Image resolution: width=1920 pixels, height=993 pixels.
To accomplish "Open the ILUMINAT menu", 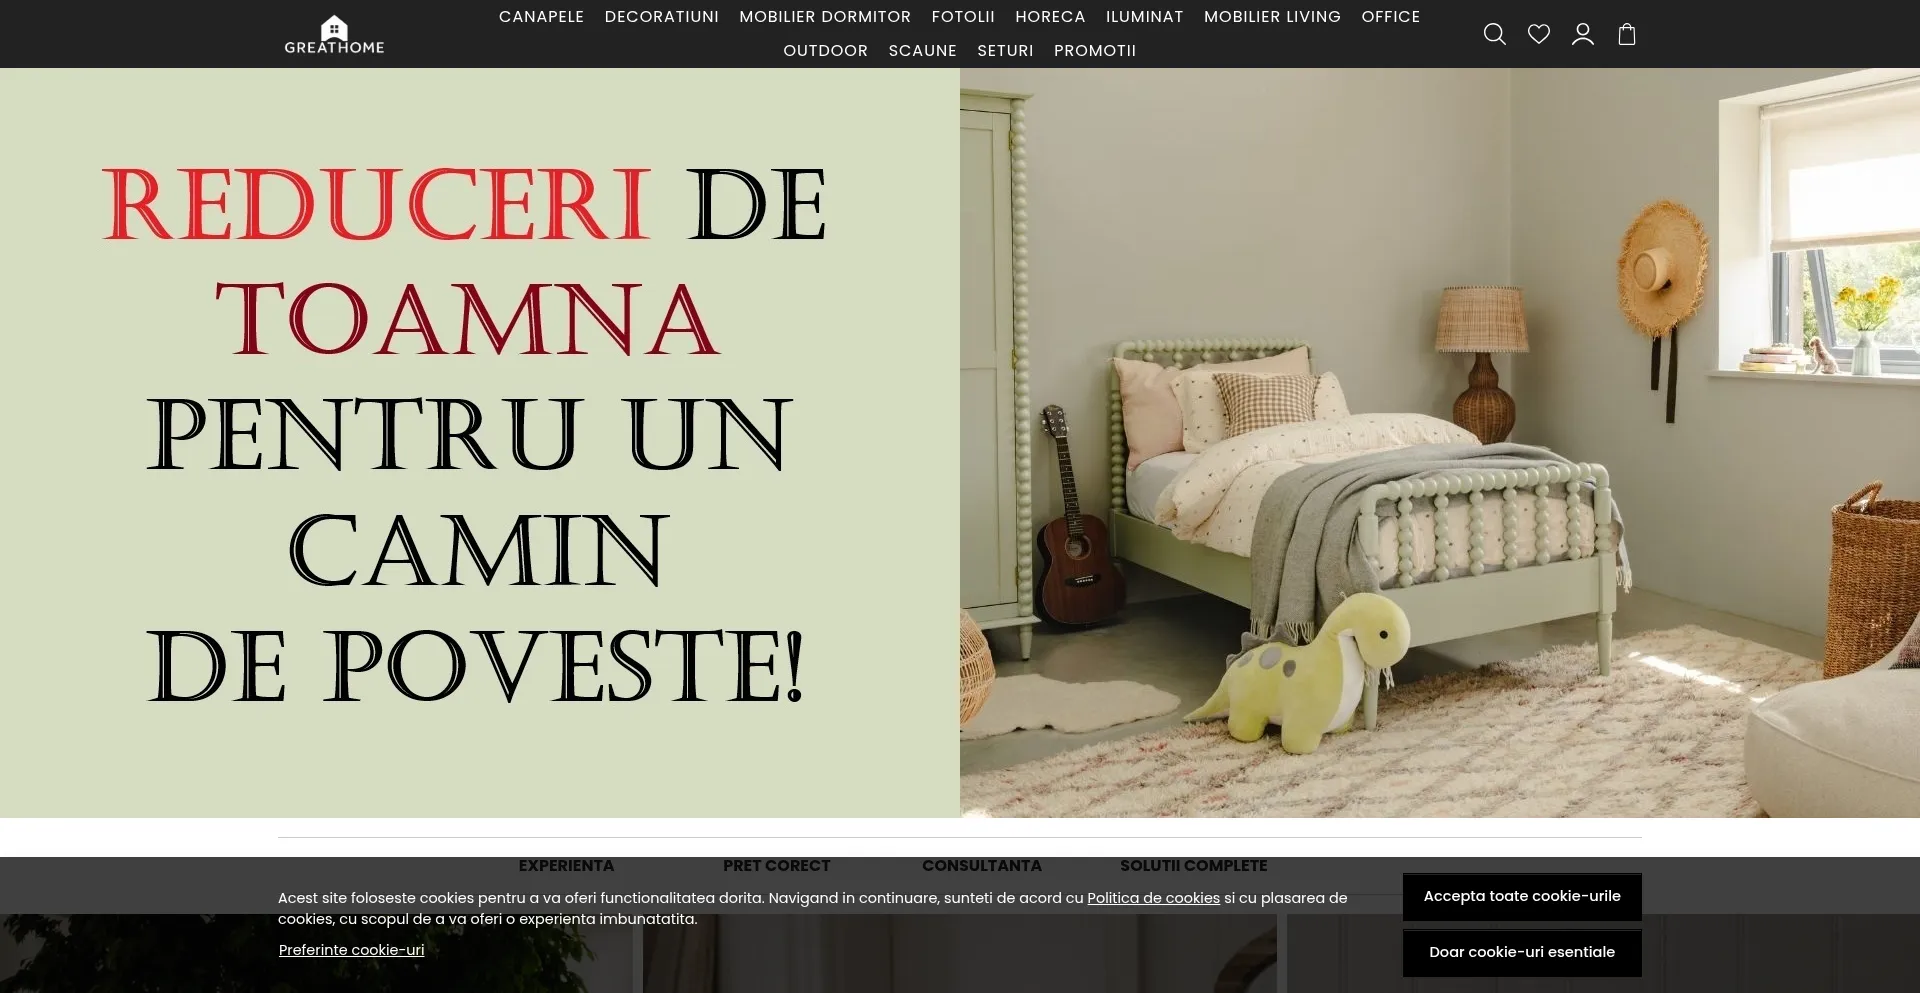I will 1144,17.
